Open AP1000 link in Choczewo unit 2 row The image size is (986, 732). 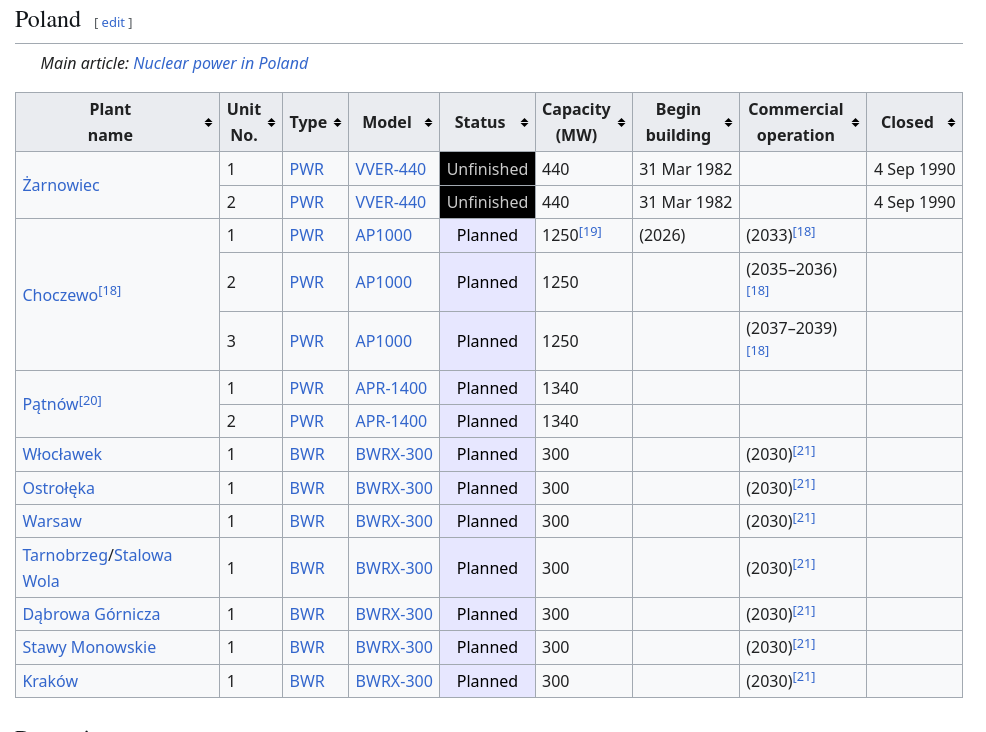(x=384, y=282)
